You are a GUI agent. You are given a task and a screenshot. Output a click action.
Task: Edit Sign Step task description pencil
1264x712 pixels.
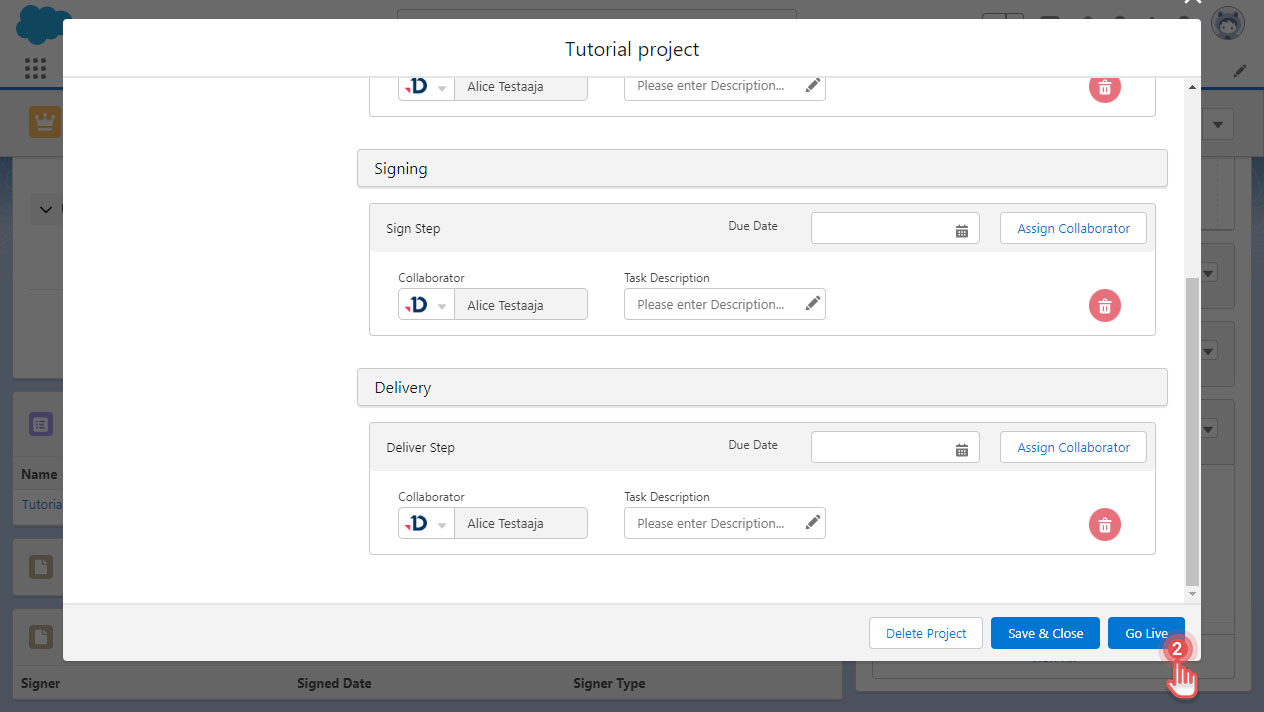coord(813,304)
